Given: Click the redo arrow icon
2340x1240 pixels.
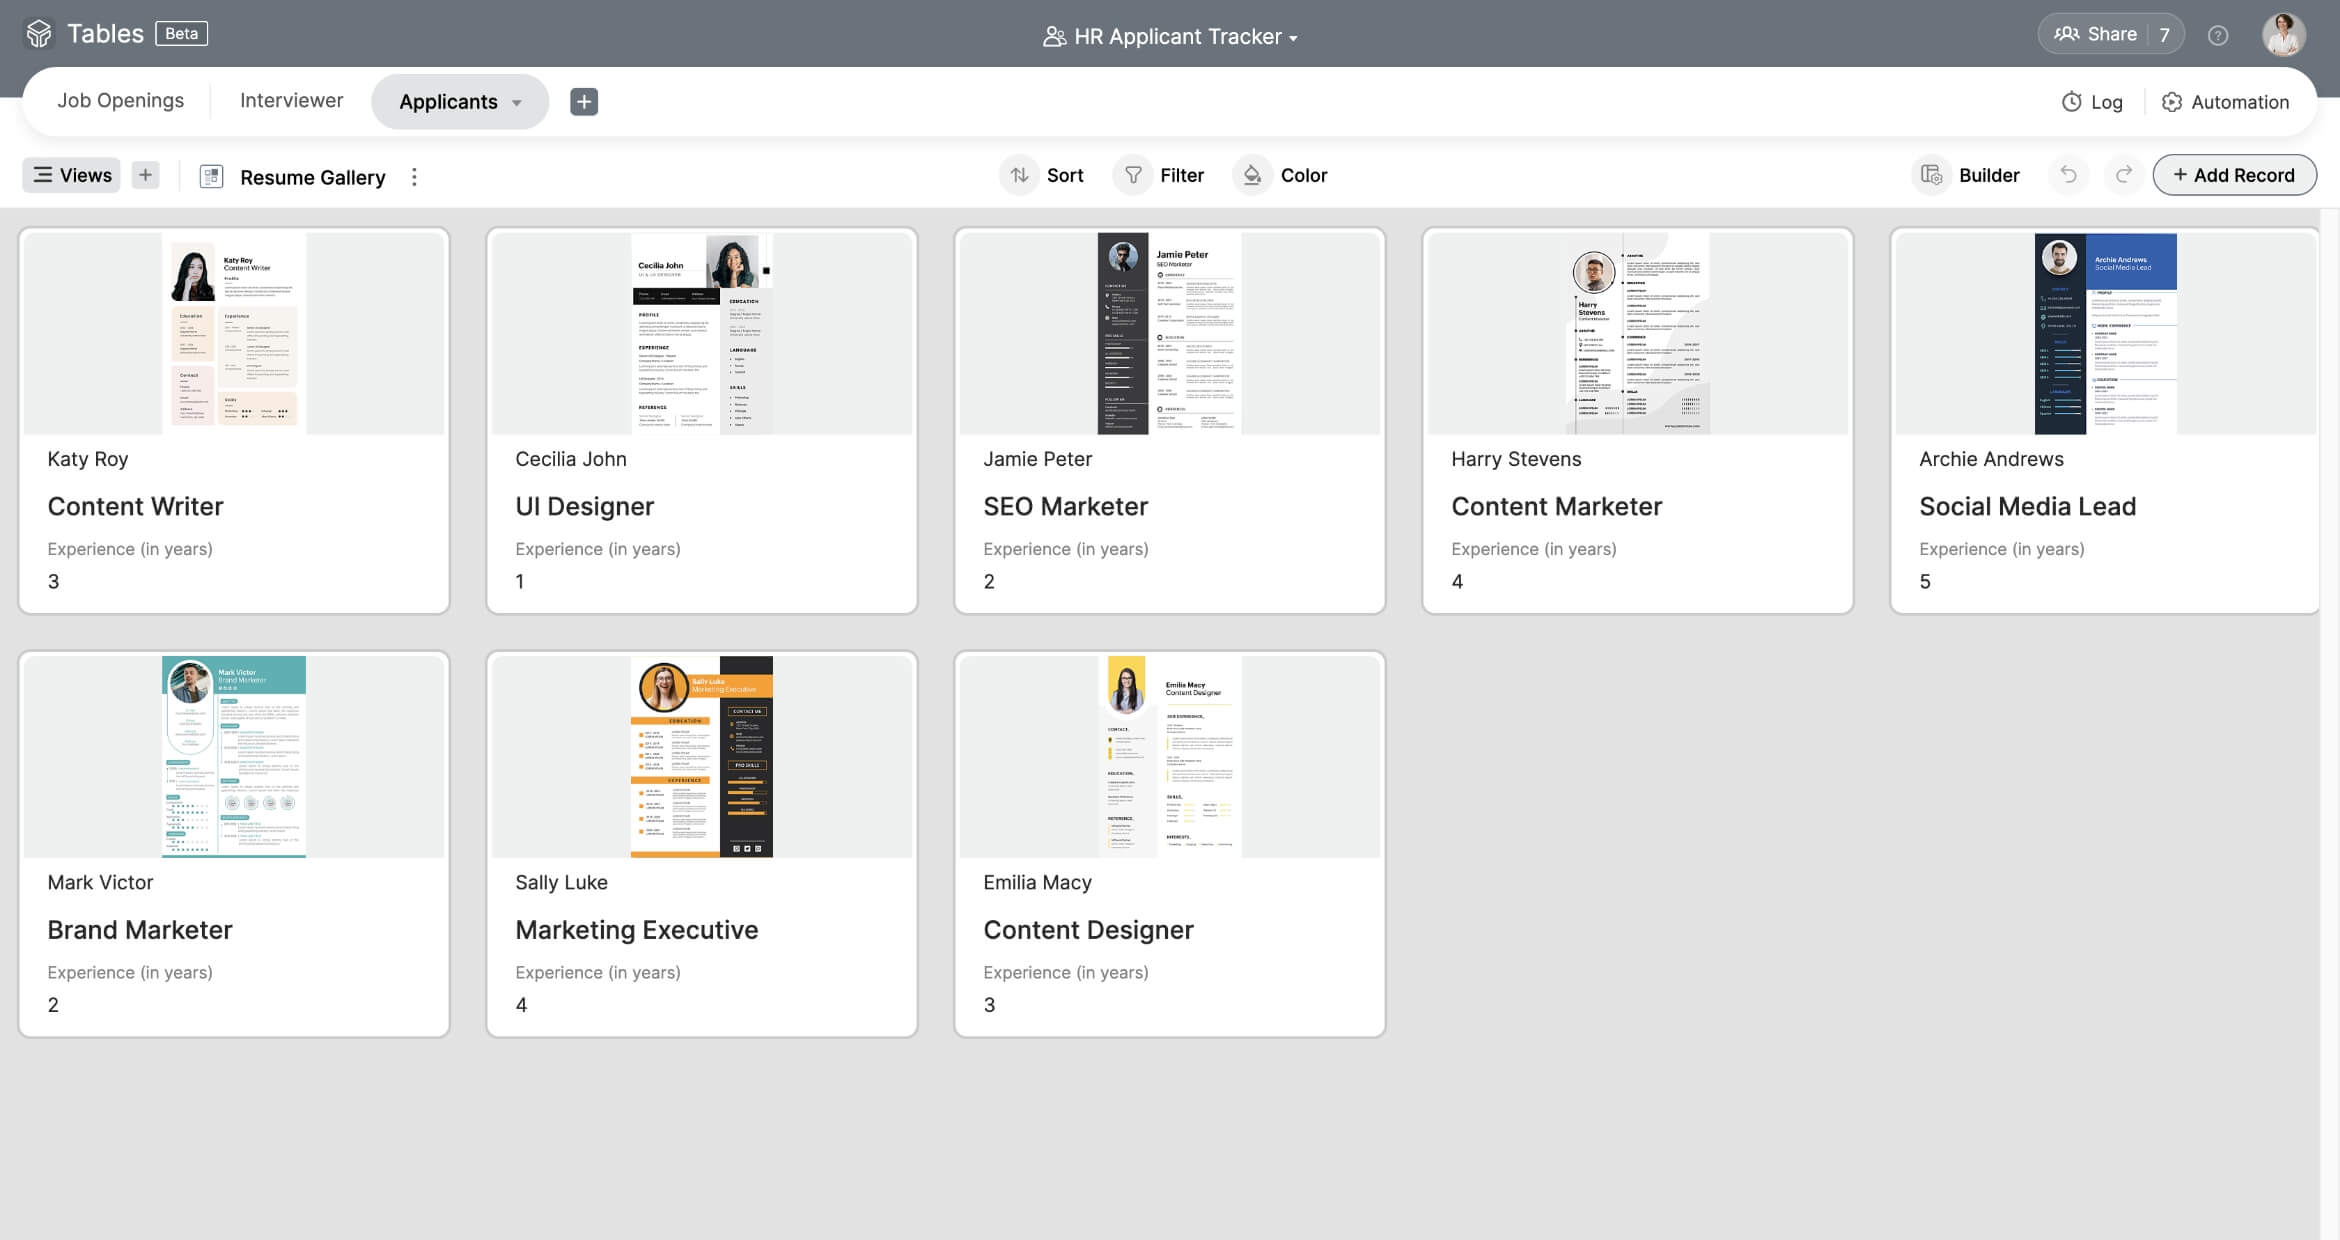Looking at the screenshot, I should 2123,175.
